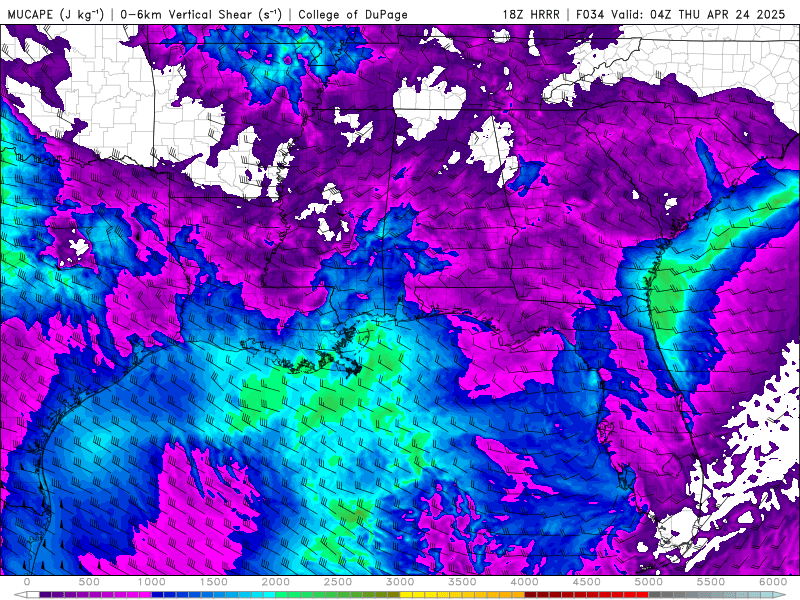Click the 1500 legend value
This screenshot has width=800, height=600.
(x=214, y=582)
